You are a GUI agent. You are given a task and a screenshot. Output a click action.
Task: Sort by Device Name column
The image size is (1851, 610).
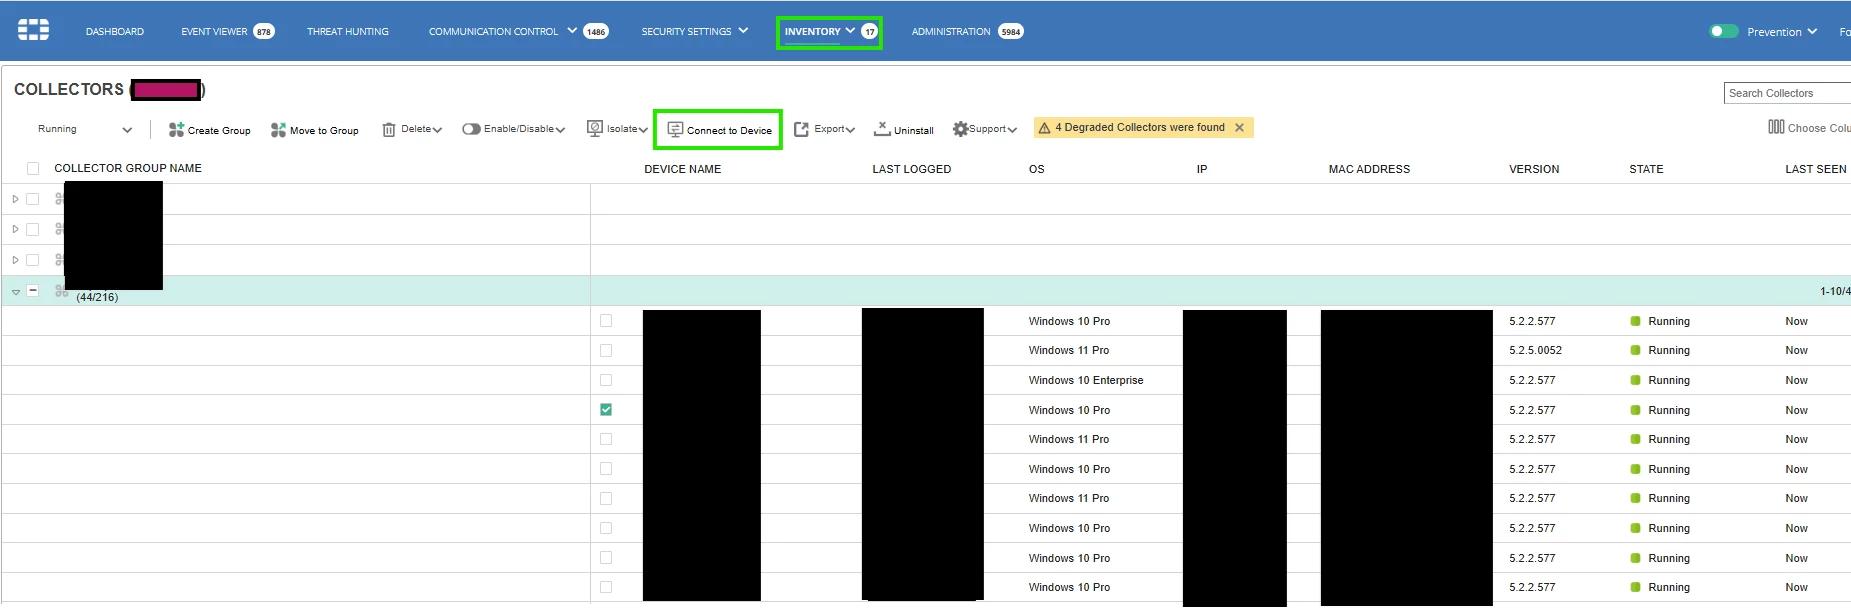pos(682,169)
